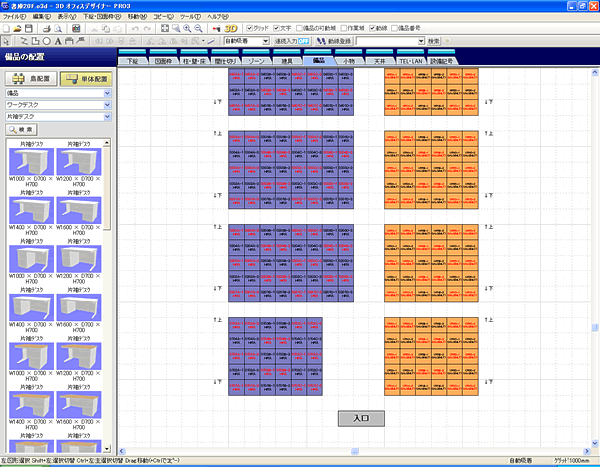The image size is (600, 467).
Task: Click the zoom in magnifier icon
Action: 187,29
